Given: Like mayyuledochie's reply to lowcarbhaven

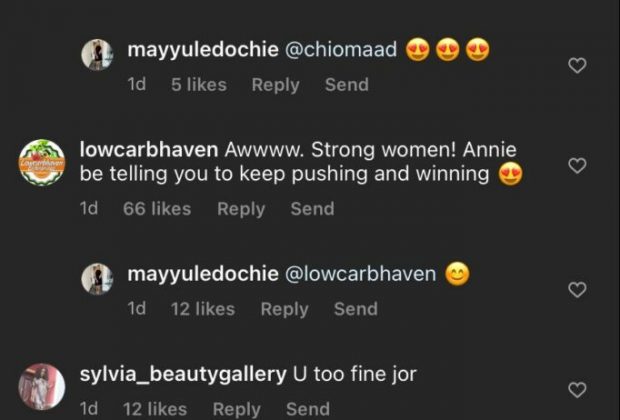Looking at the screenshot, I should pyautogui.click(x=577, y=289).
